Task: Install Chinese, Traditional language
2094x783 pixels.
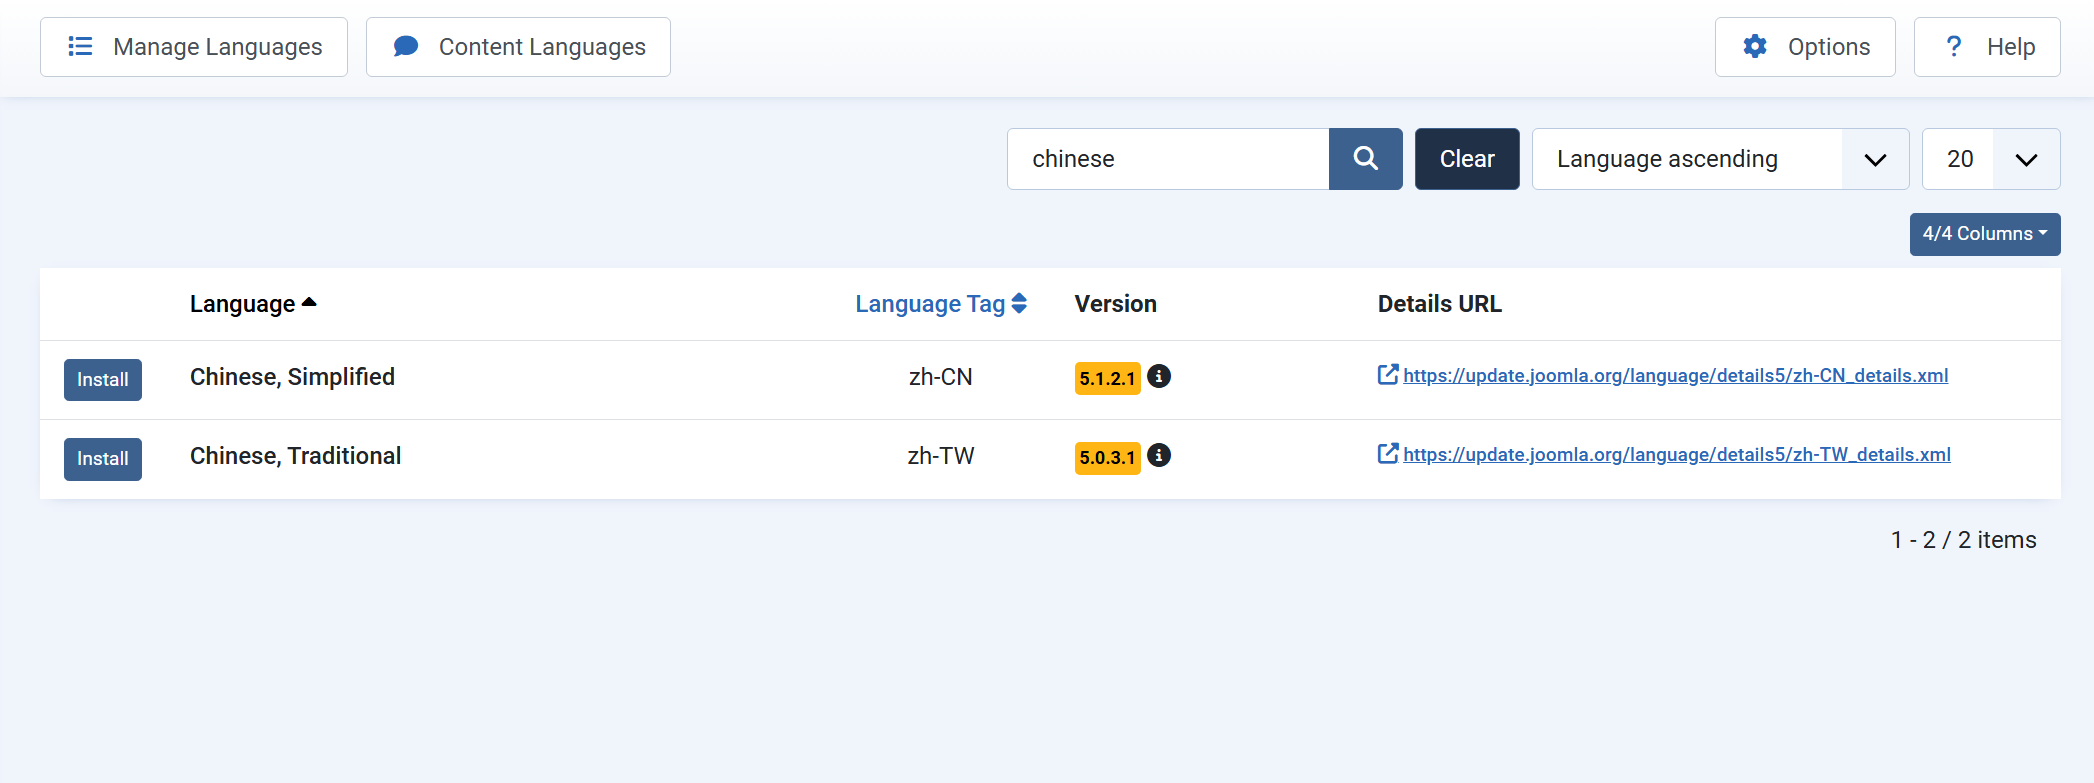Action: (103, 459)
